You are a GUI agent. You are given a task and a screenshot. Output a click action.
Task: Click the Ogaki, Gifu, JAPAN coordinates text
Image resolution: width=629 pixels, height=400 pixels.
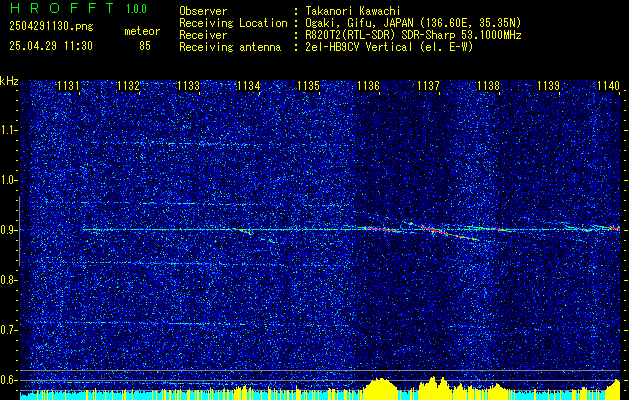tap(413, 24)
